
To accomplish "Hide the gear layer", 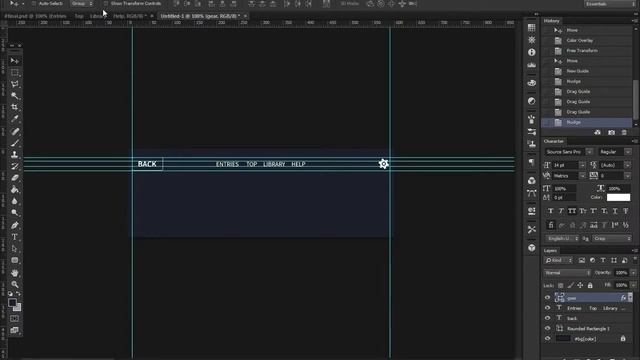I will (547, 298).
